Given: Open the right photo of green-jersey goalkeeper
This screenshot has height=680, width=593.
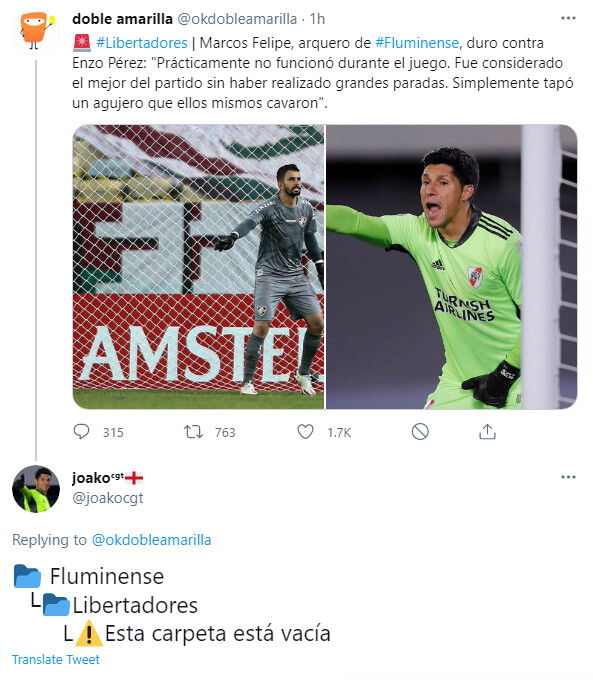Looking at the screenshot, I should [452, 267].
